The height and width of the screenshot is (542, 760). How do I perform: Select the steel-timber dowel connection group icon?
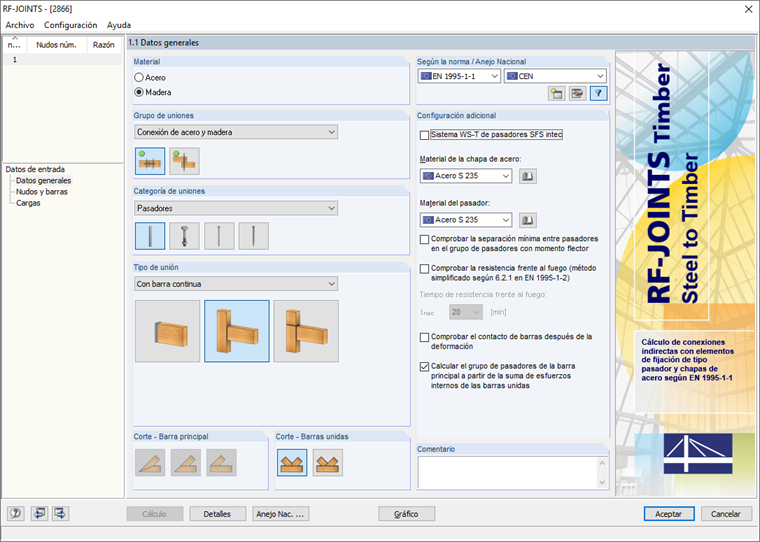coord(150,161)
